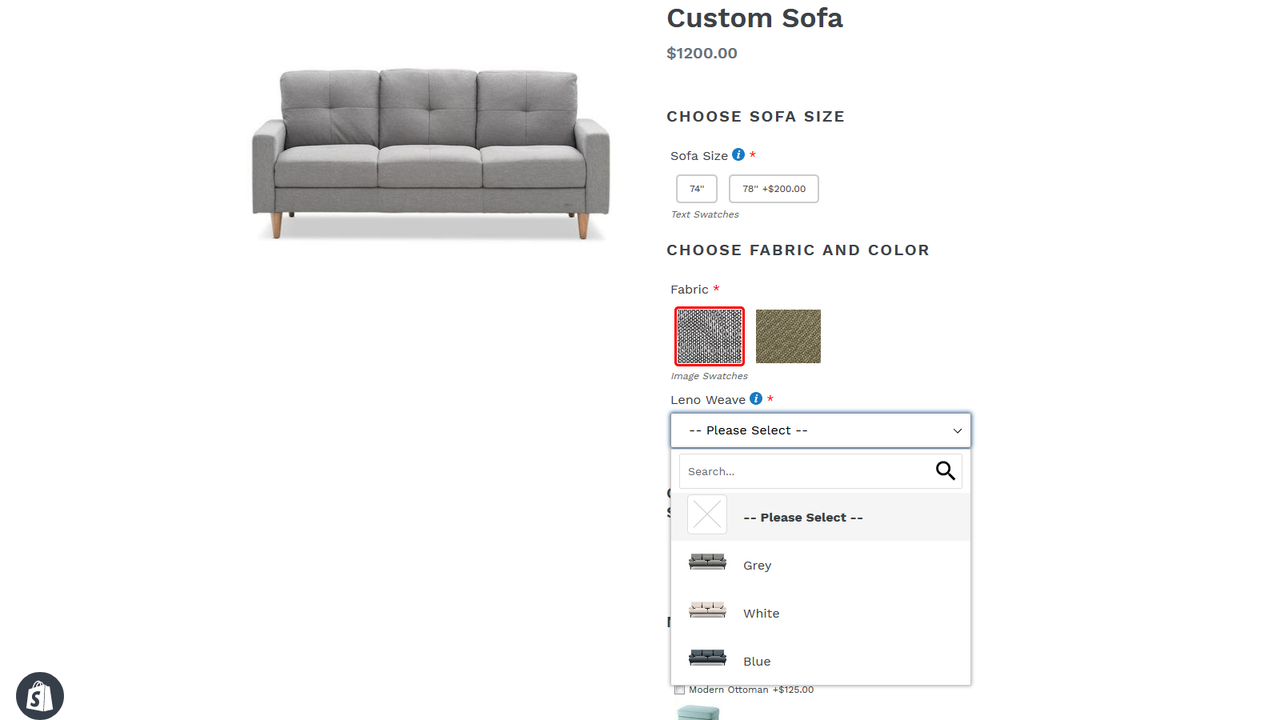Viewport: 1280px width, 720px height.
Task: Choose Grey from the Leno Weave list
Action: (x=757, y=565)
